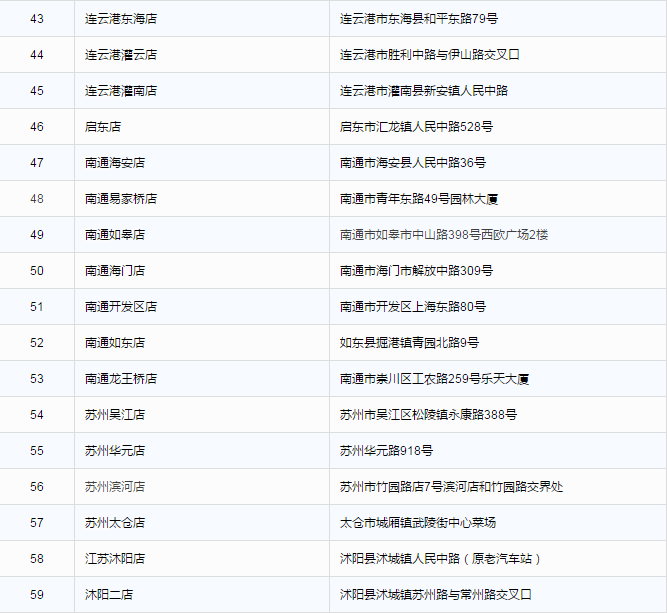Image resolution: width=667 pixels, height=613 pixels.
Task: Select row number 58 cell
Action: (37, 559)
